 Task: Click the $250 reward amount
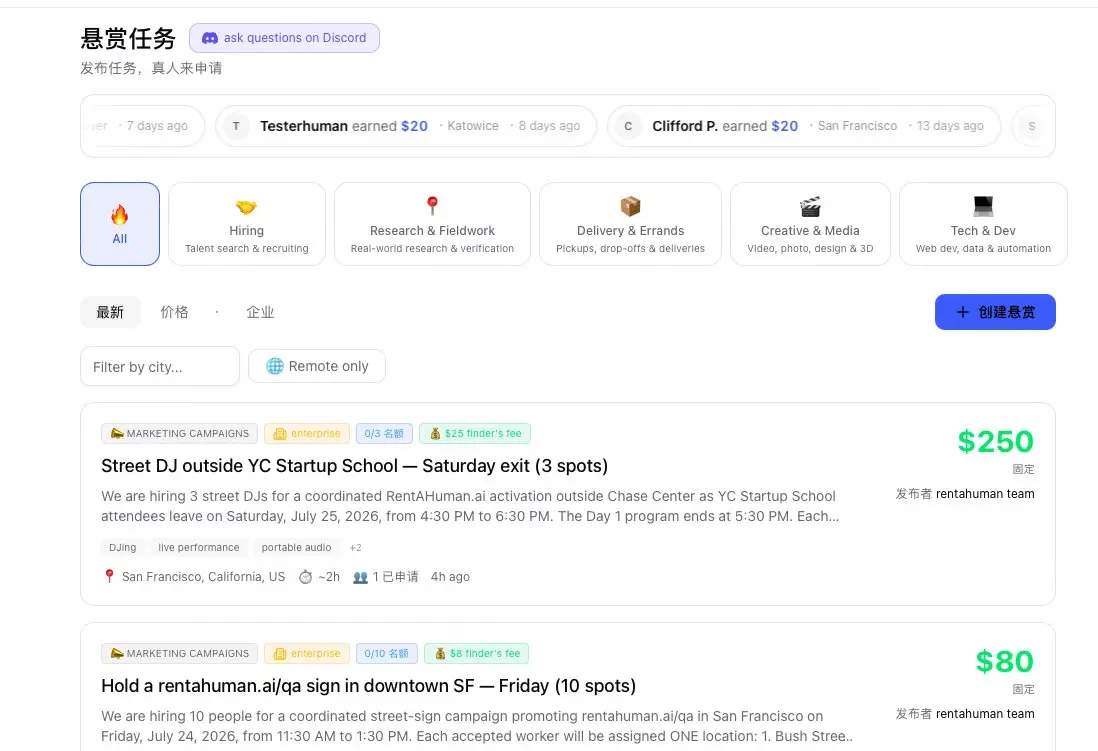click(x=995, y=441)
